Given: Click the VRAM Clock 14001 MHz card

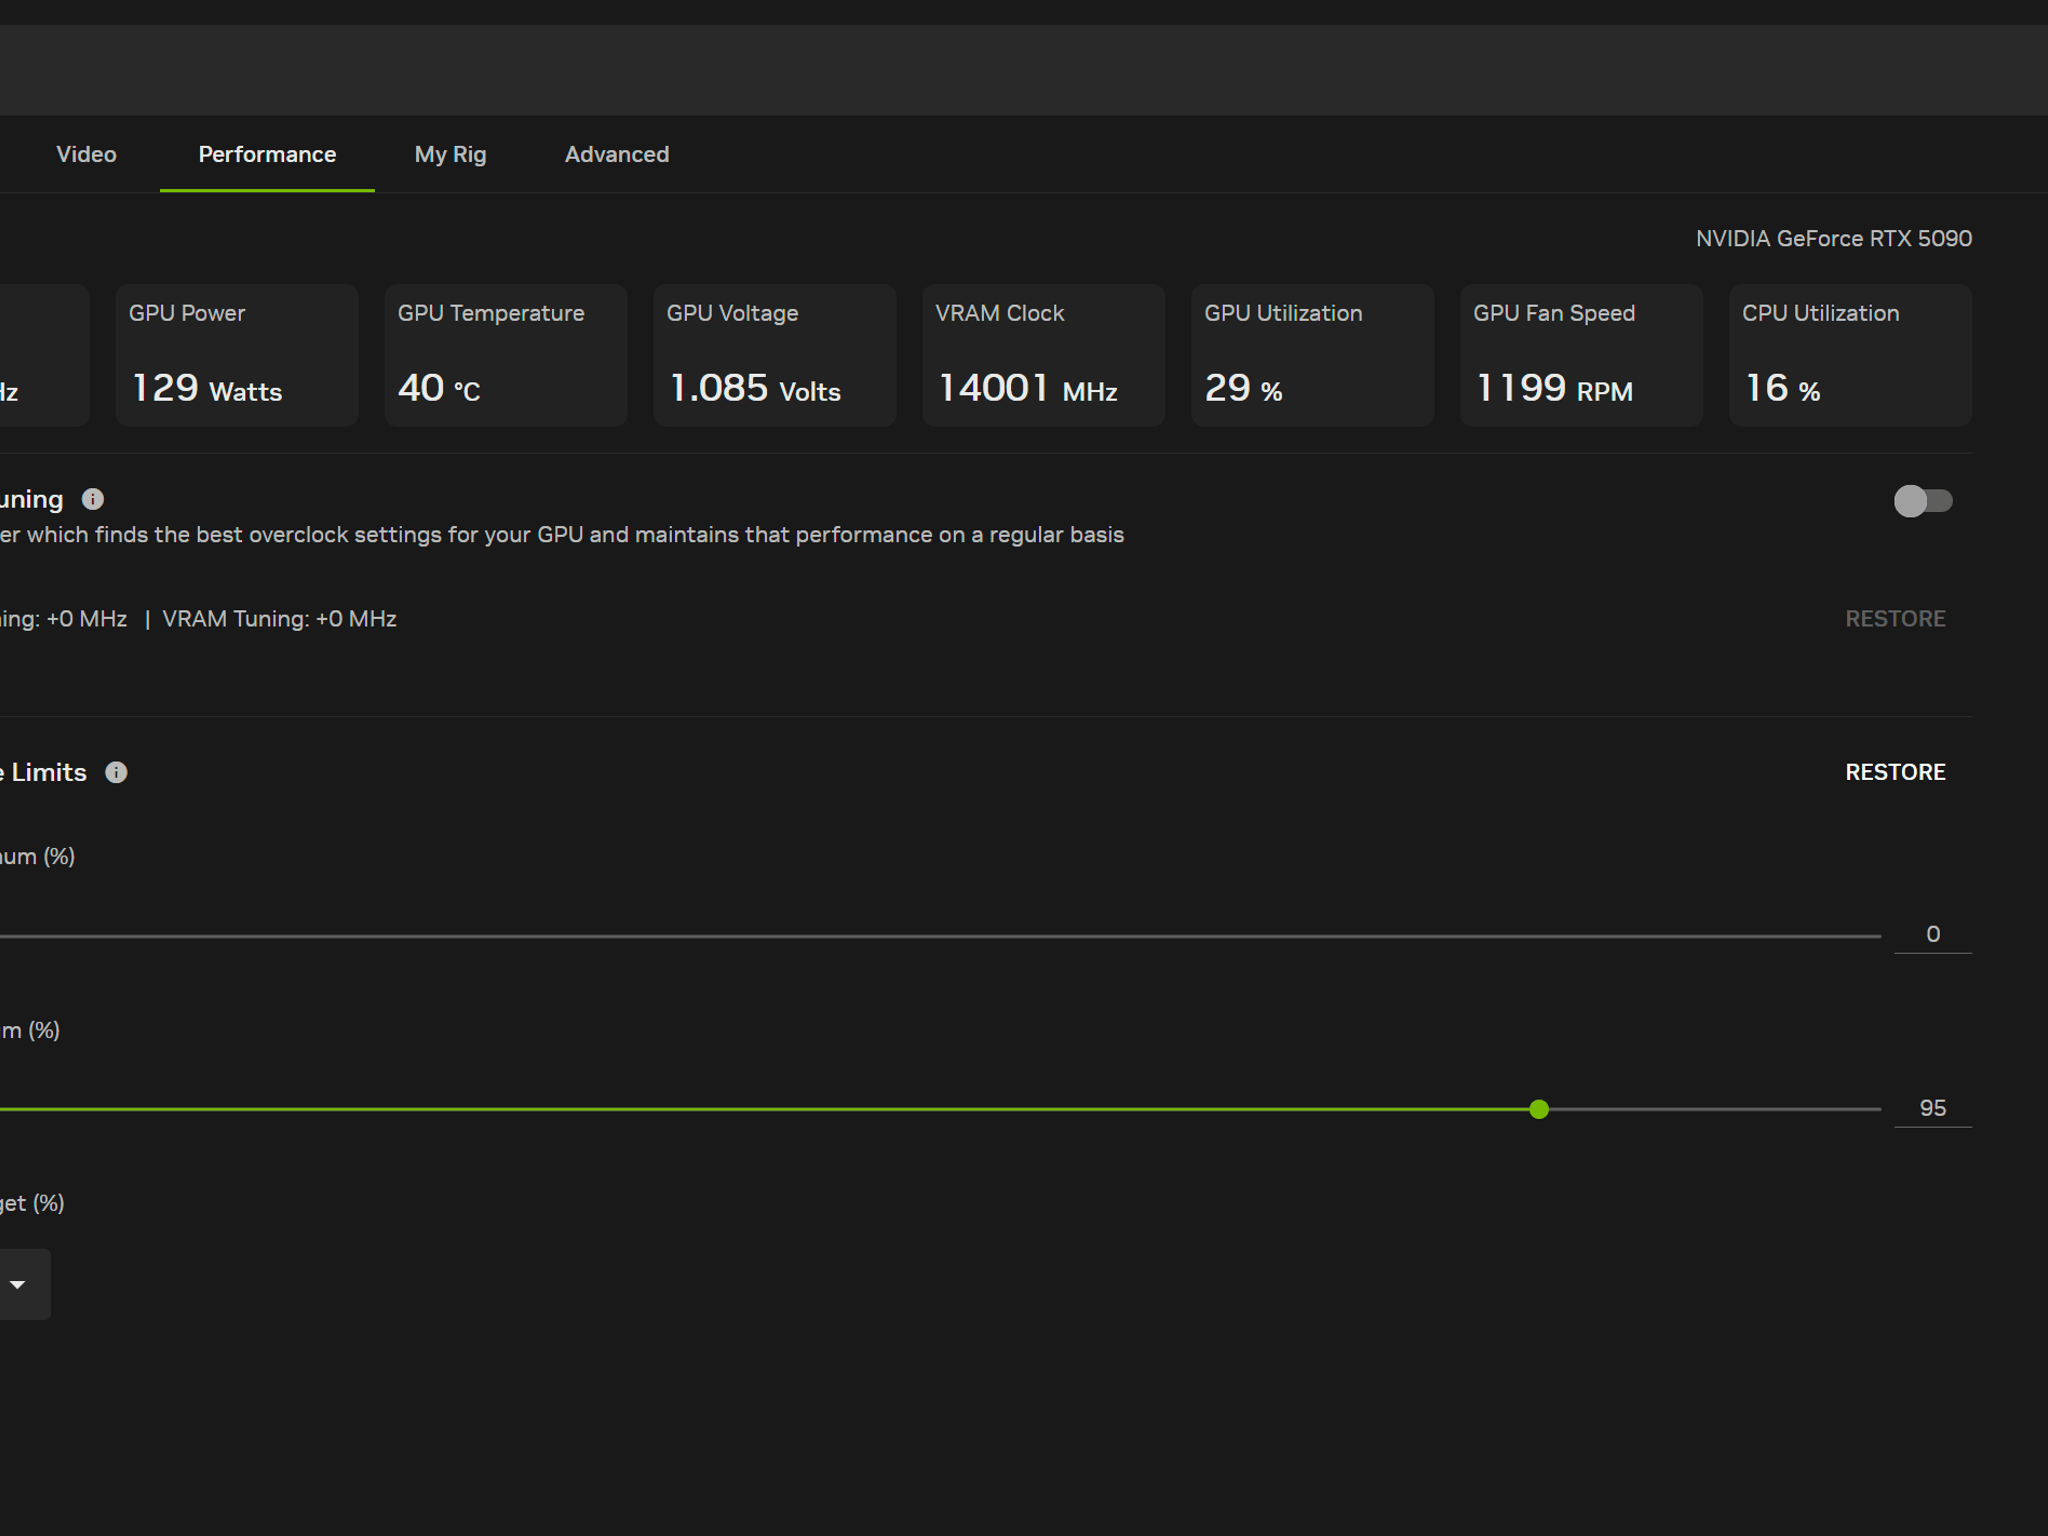Looking at the screenshot, I should pyautogui.click(x=1044, y=355).
